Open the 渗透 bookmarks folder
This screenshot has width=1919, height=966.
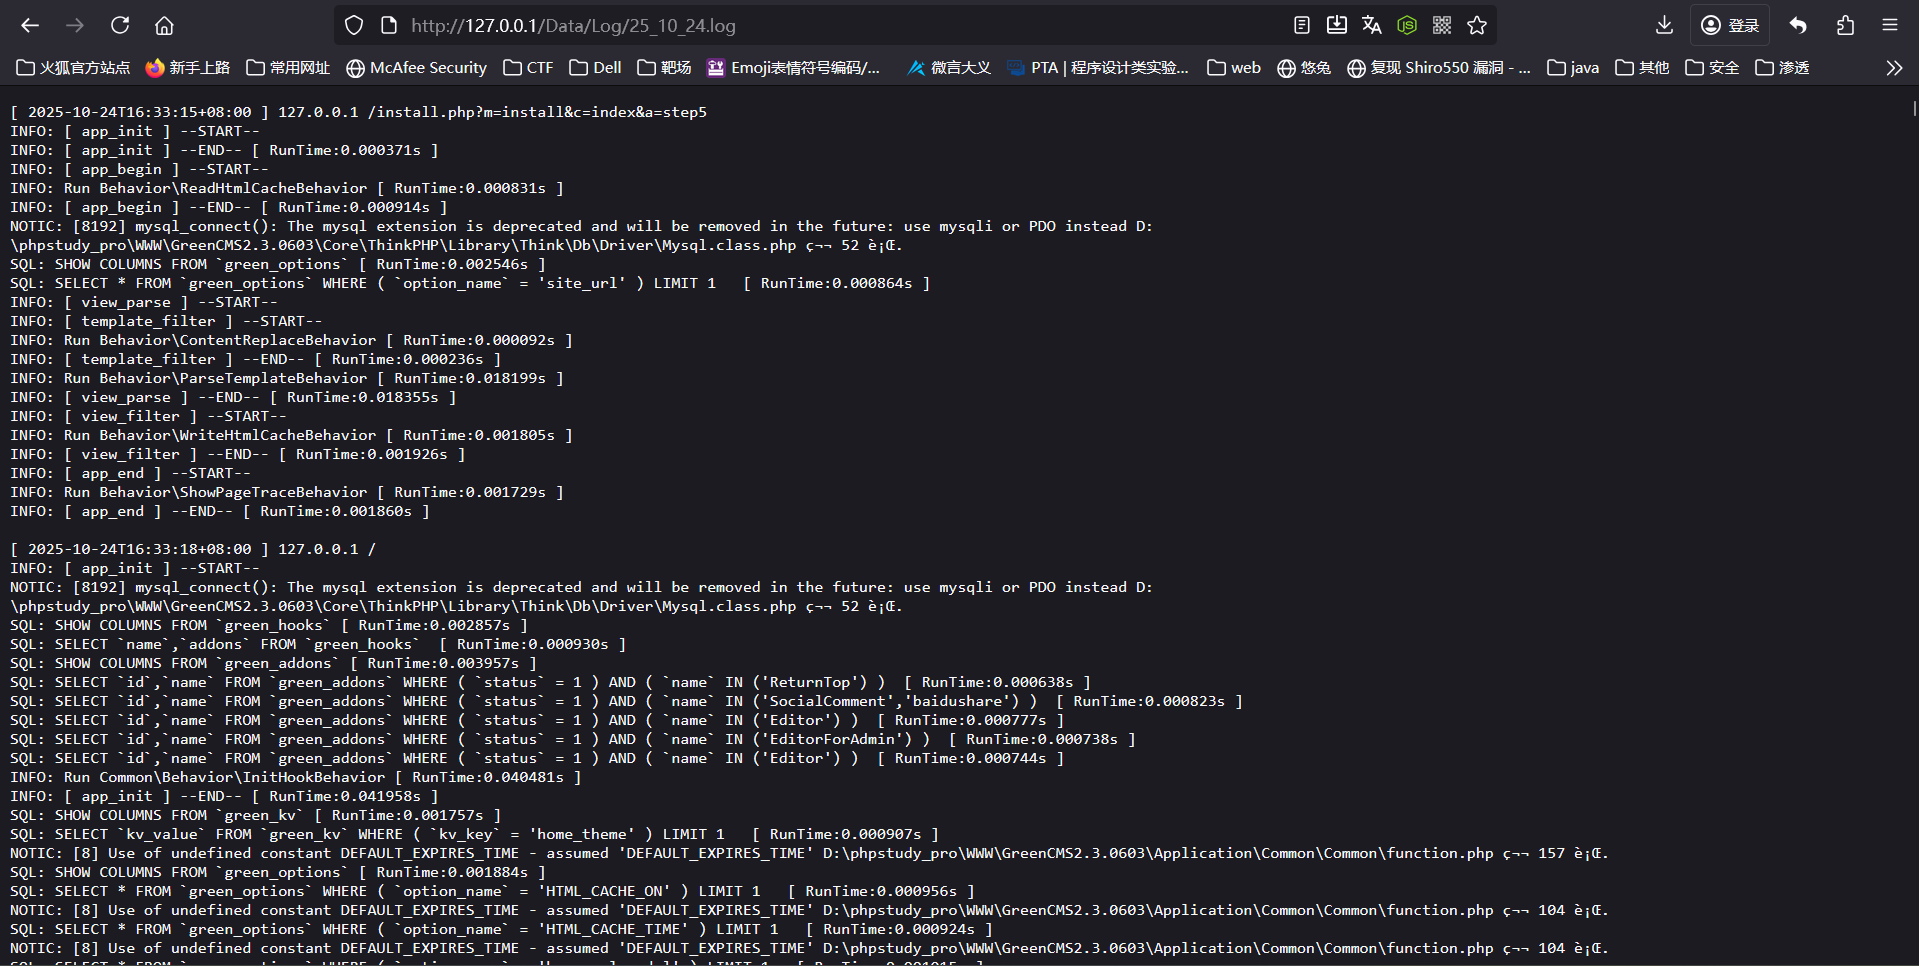1782,68
